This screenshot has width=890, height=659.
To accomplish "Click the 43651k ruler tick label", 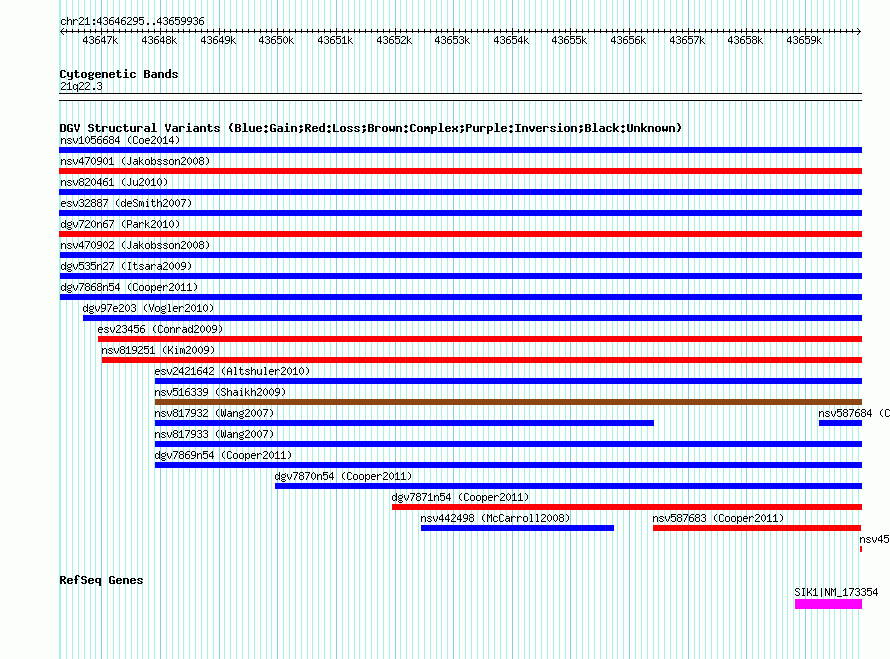I will pos(335,40).
